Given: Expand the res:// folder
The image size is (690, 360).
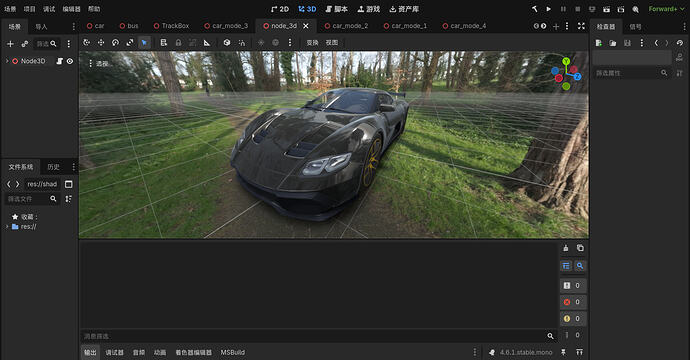Looking at the screenshot, I should 7,227.
